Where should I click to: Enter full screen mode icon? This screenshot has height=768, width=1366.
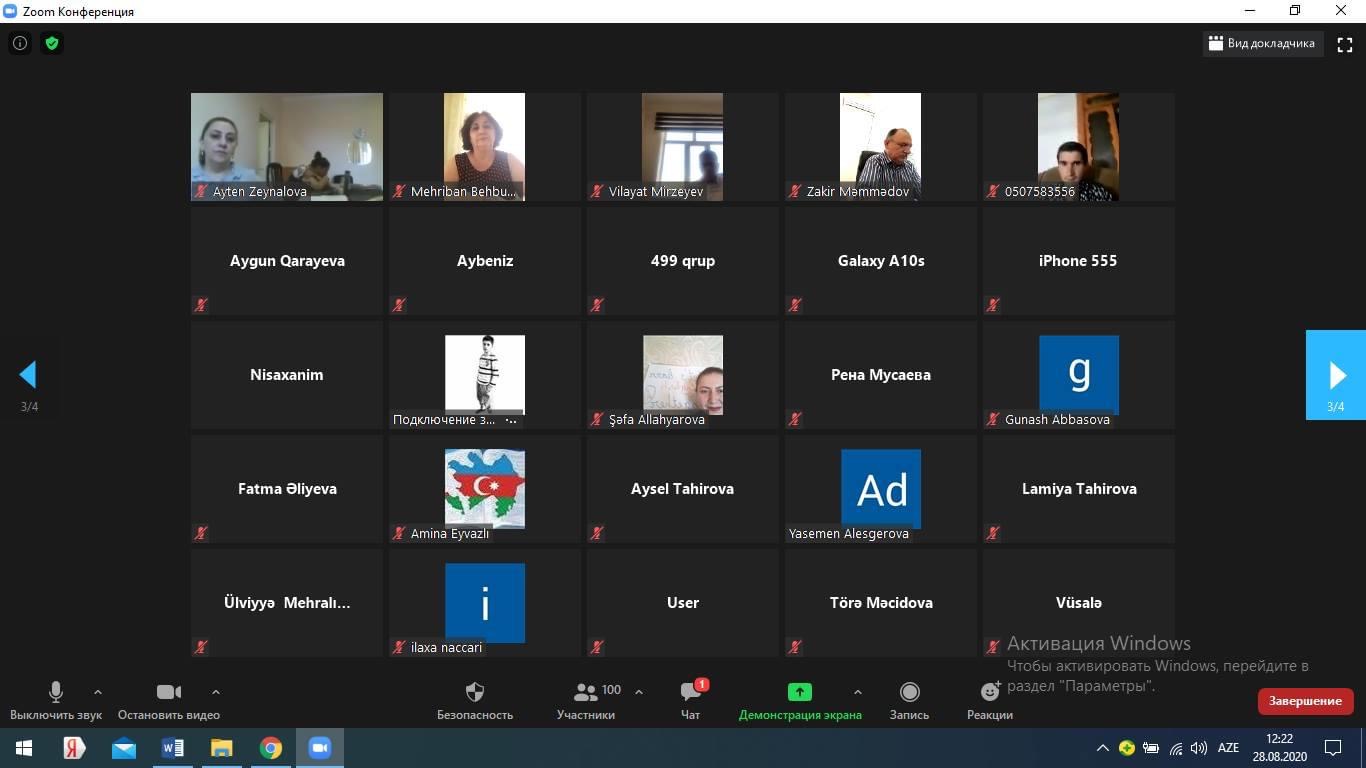click(x=1345, y=44)
